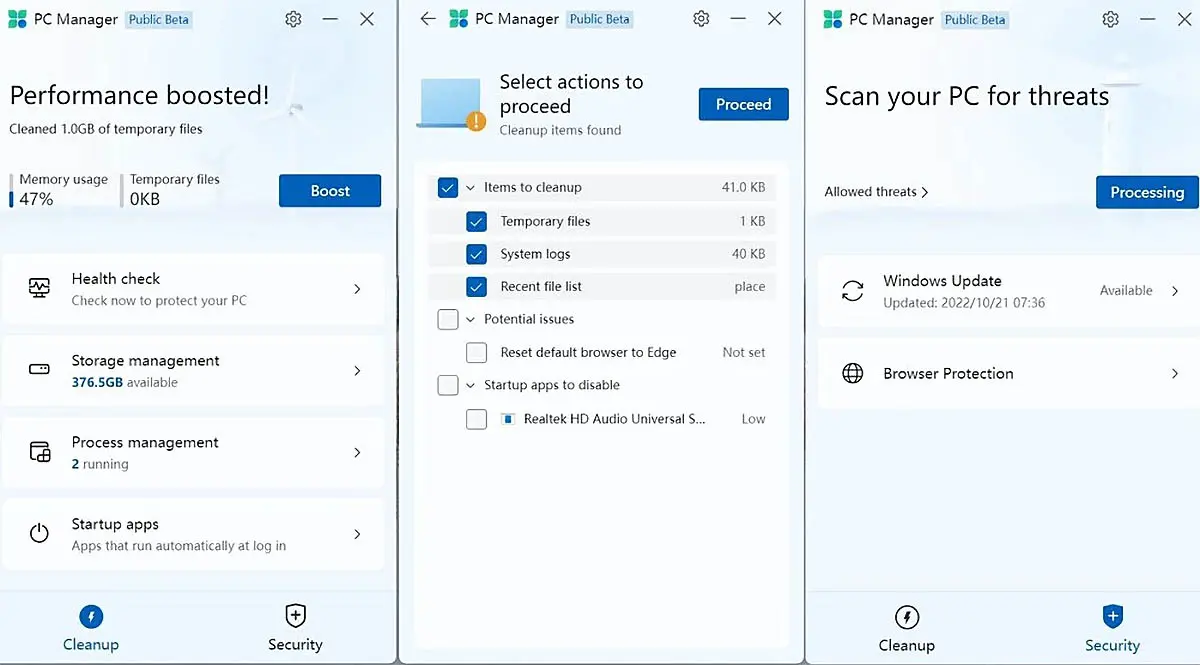Click PC Manager logo in middle window
Image resolution: width=1200 pixels, height=665 pixels.
point(459,19)
